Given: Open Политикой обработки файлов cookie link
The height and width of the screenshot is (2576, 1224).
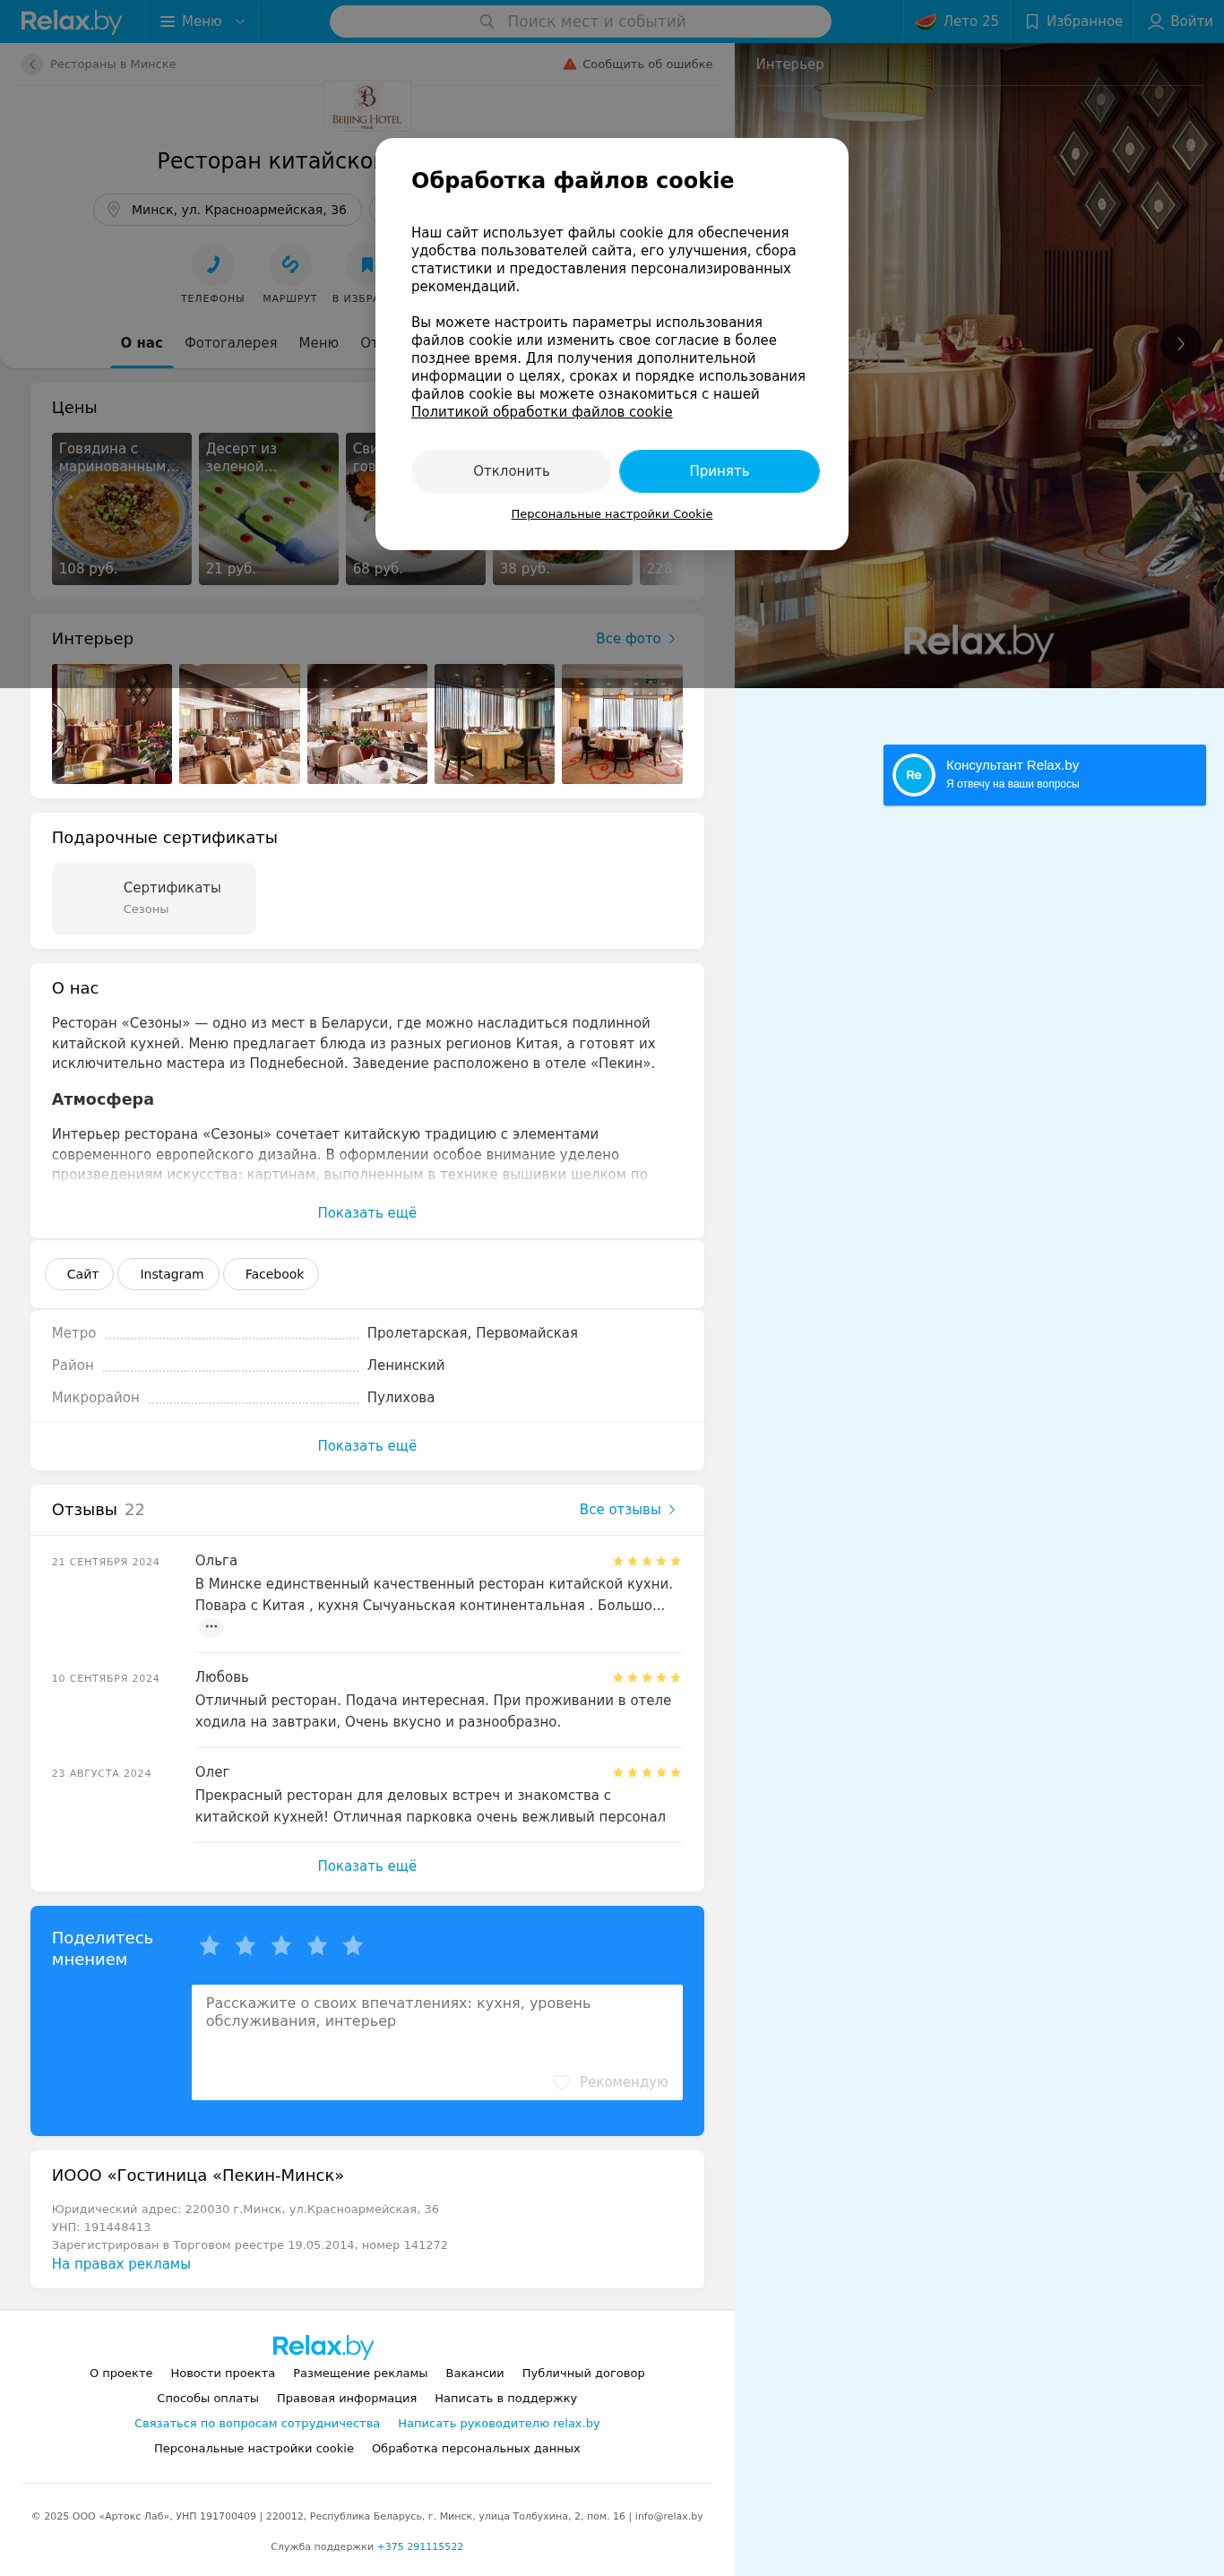Looking at the screenshot, I should [542, 412].
